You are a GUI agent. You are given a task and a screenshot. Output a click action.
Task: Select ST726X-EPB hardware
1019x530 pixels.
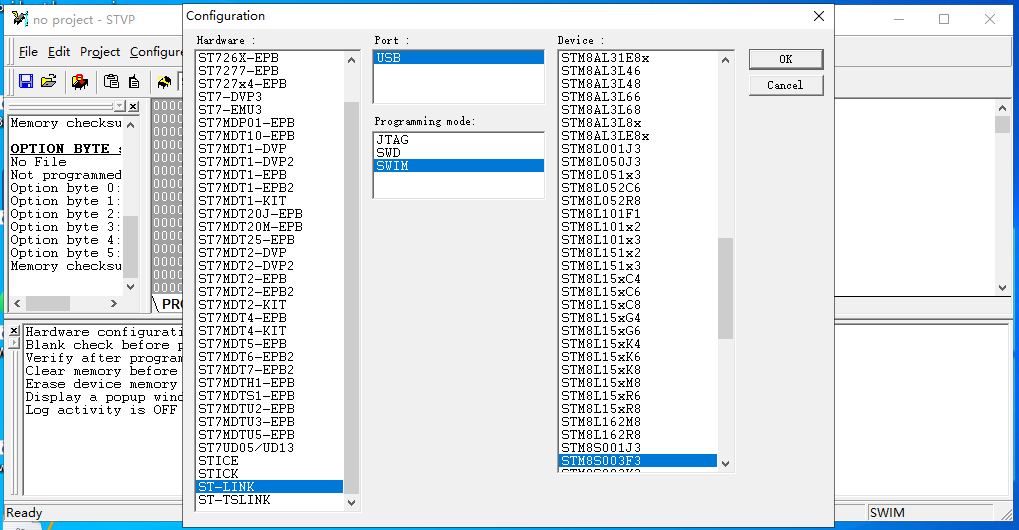[x=270, y=58]
